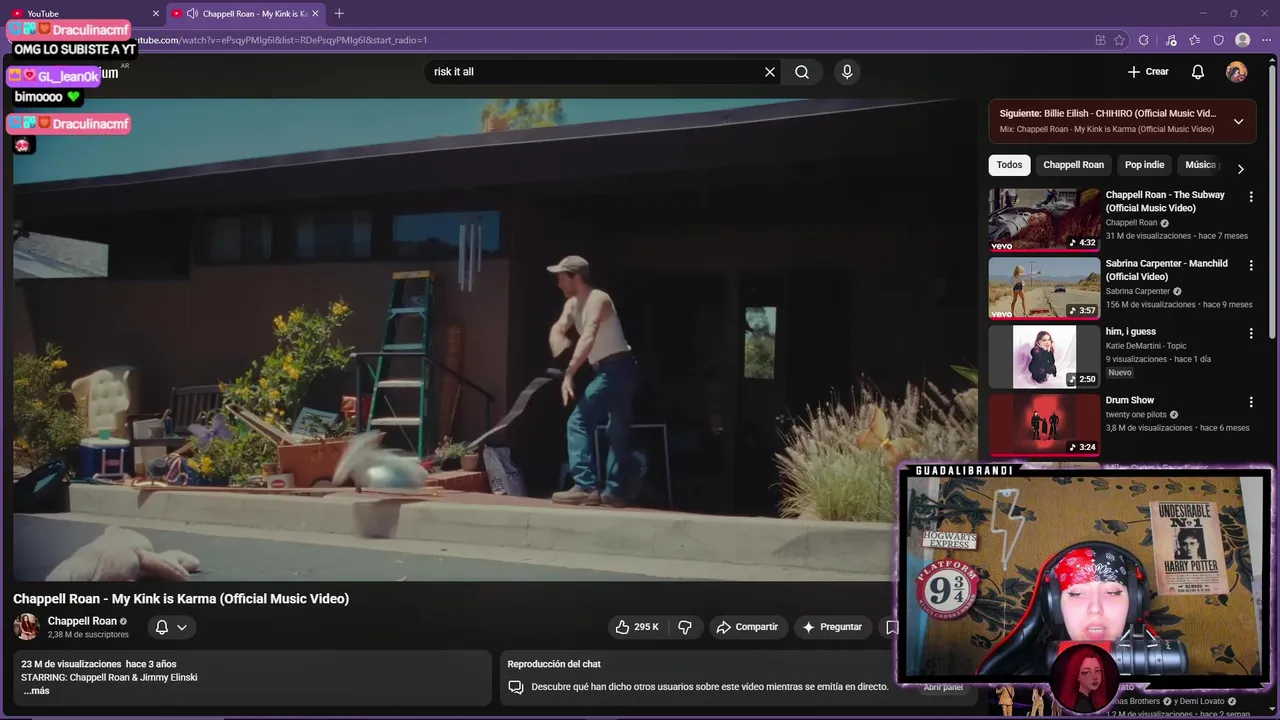Click the Crear create button
1280x720 pixels.
(x=1148, y=72)
